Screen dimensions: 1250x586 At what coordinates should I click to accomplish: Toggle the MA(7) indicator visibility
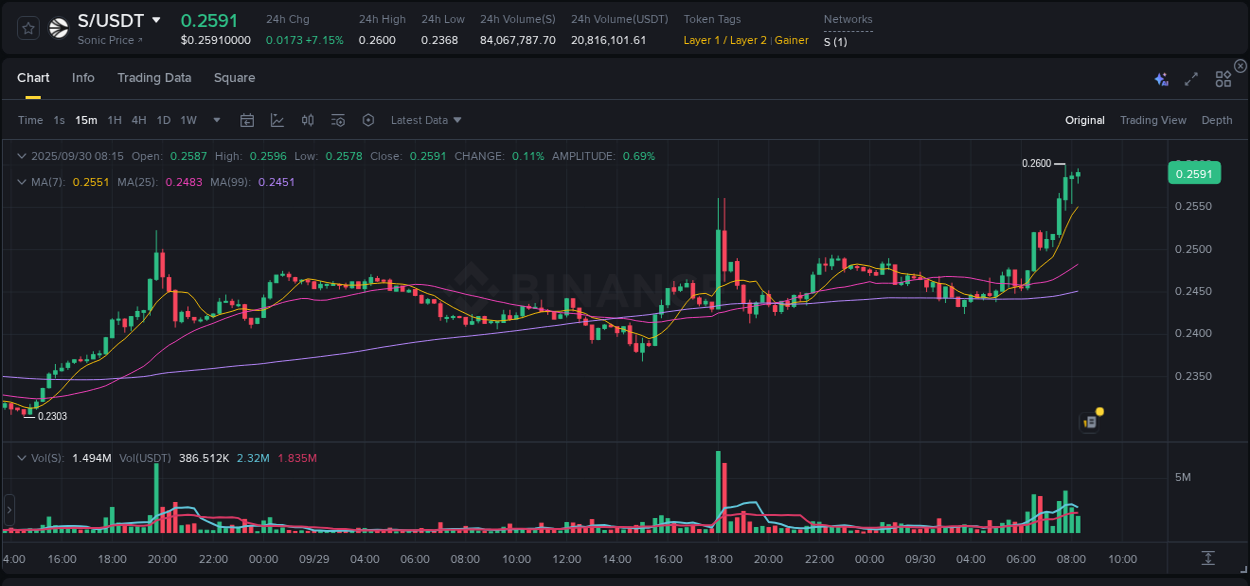tap(22, 182)
